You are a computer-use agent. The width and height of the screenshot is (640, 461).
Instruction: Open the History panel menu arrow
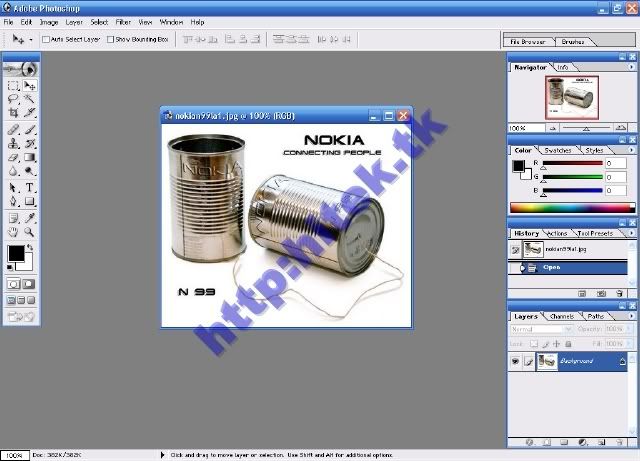[x=631, y=233]
